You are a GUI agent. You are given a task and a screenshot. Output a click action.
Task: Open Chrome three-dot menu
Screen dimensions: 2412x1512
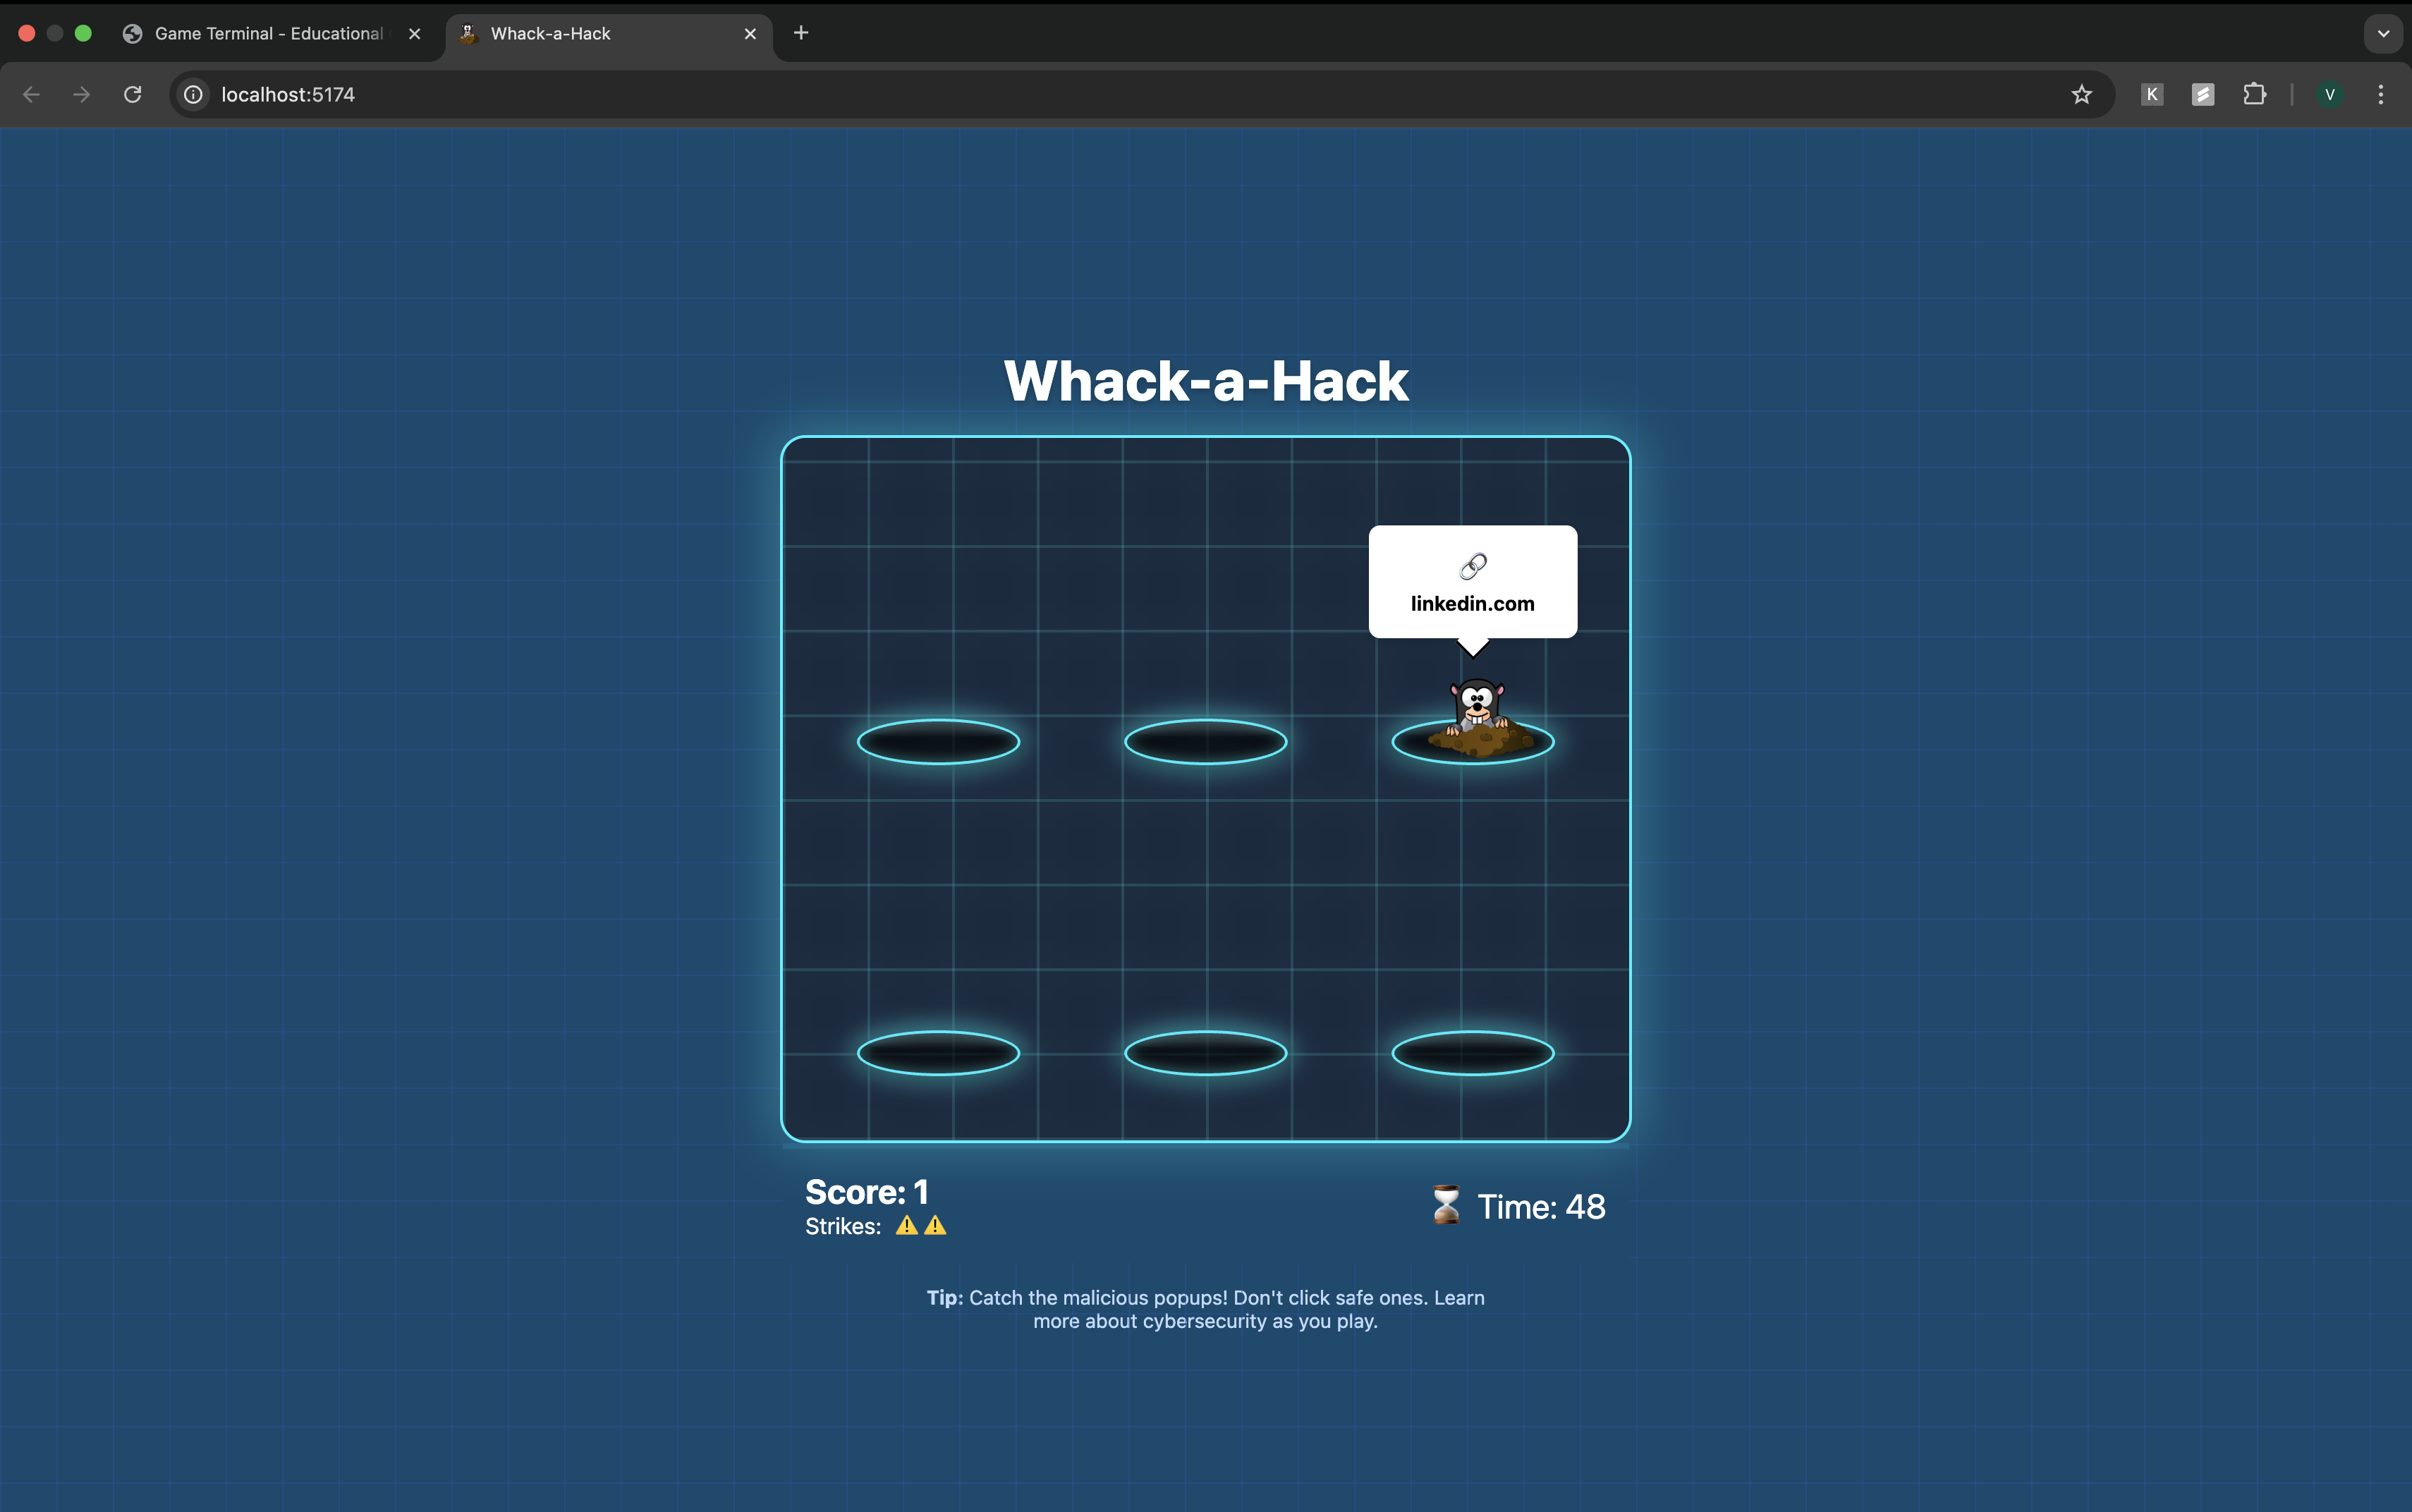click(x=2380, y=94)
